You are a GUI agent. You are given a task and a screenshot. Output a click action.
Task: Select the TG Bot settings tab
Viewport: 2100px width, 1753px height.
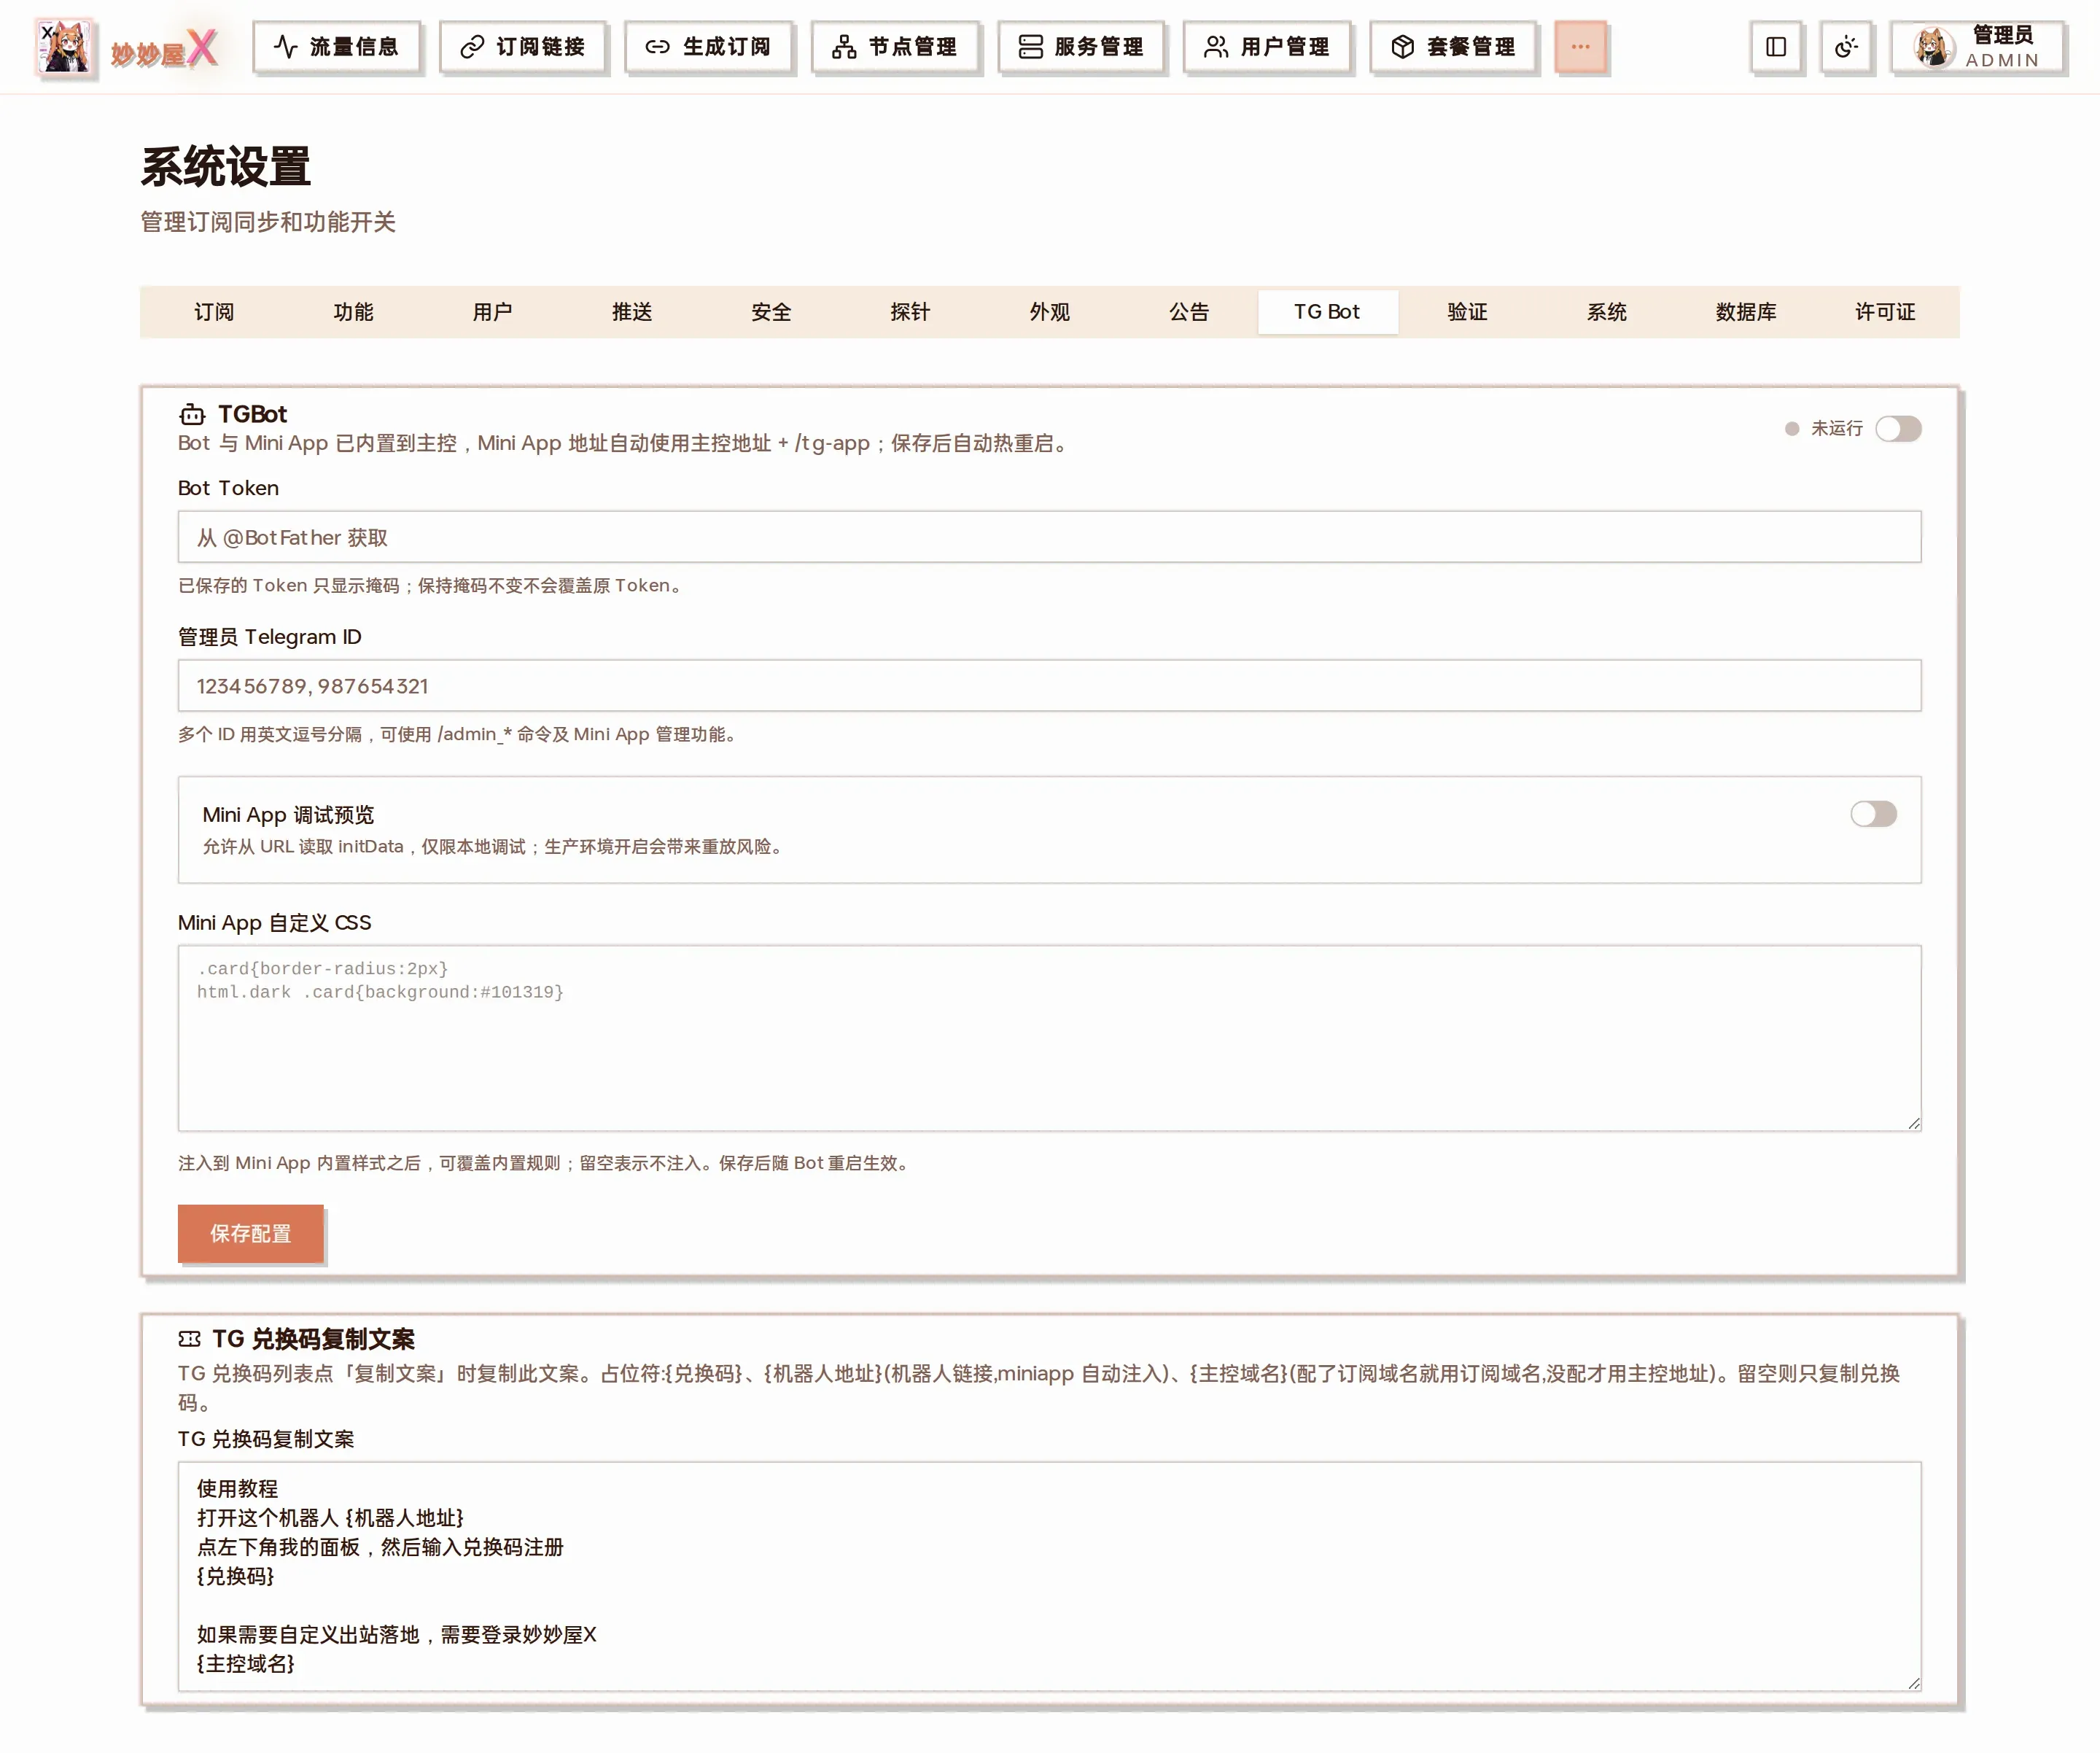tap(1328, 312)
